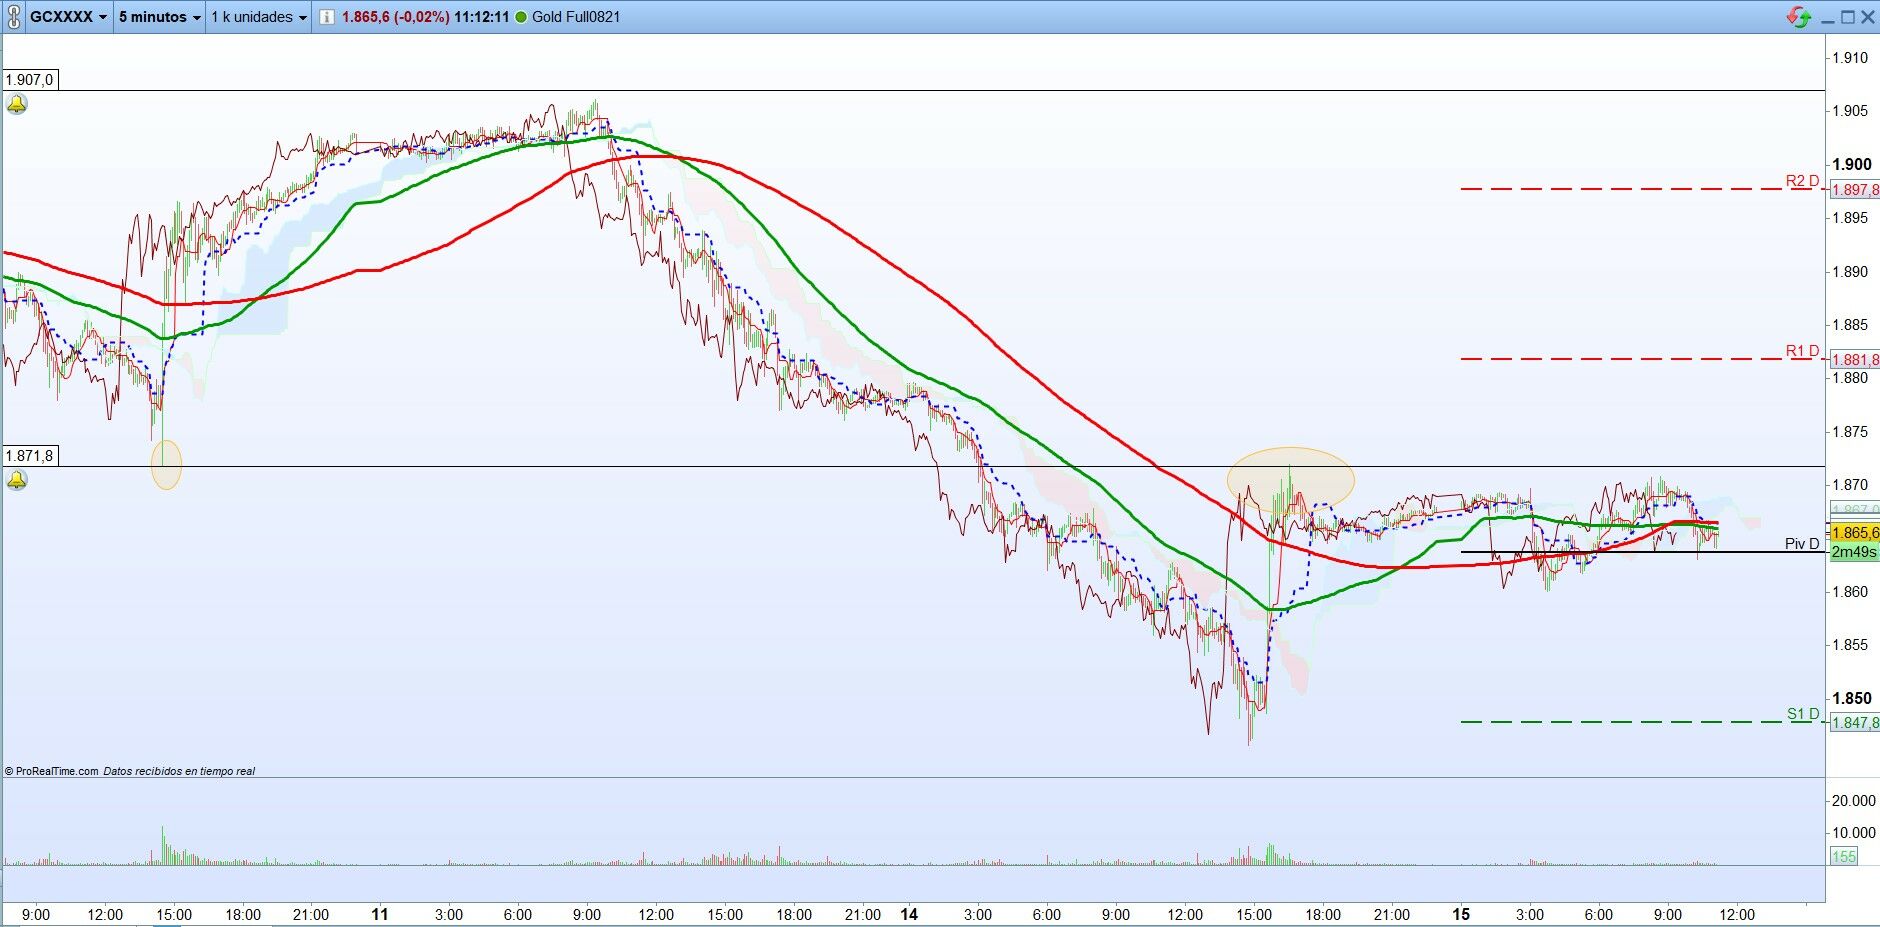Click the 1.855 price axis label
Image resolution: width=1880 pixels, height=927 pixels.
coord(1850,645)
